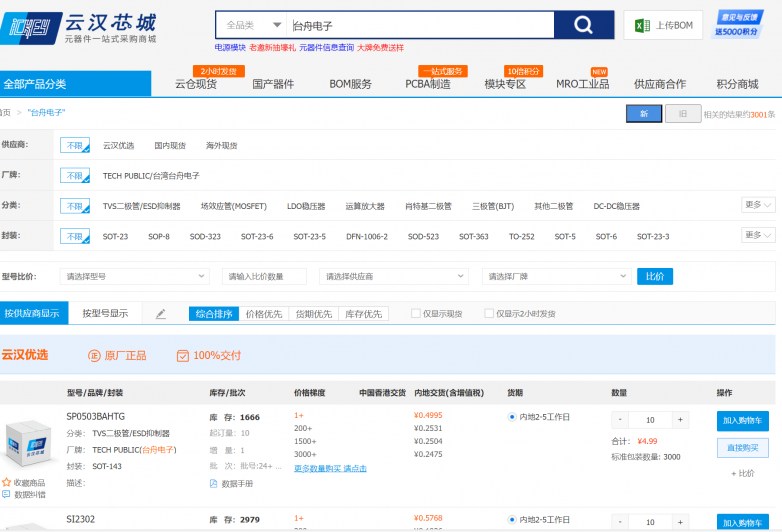Switch to 按供应商显示 tab
This screenshot has width=782, height=532.
tap(34, 313)
